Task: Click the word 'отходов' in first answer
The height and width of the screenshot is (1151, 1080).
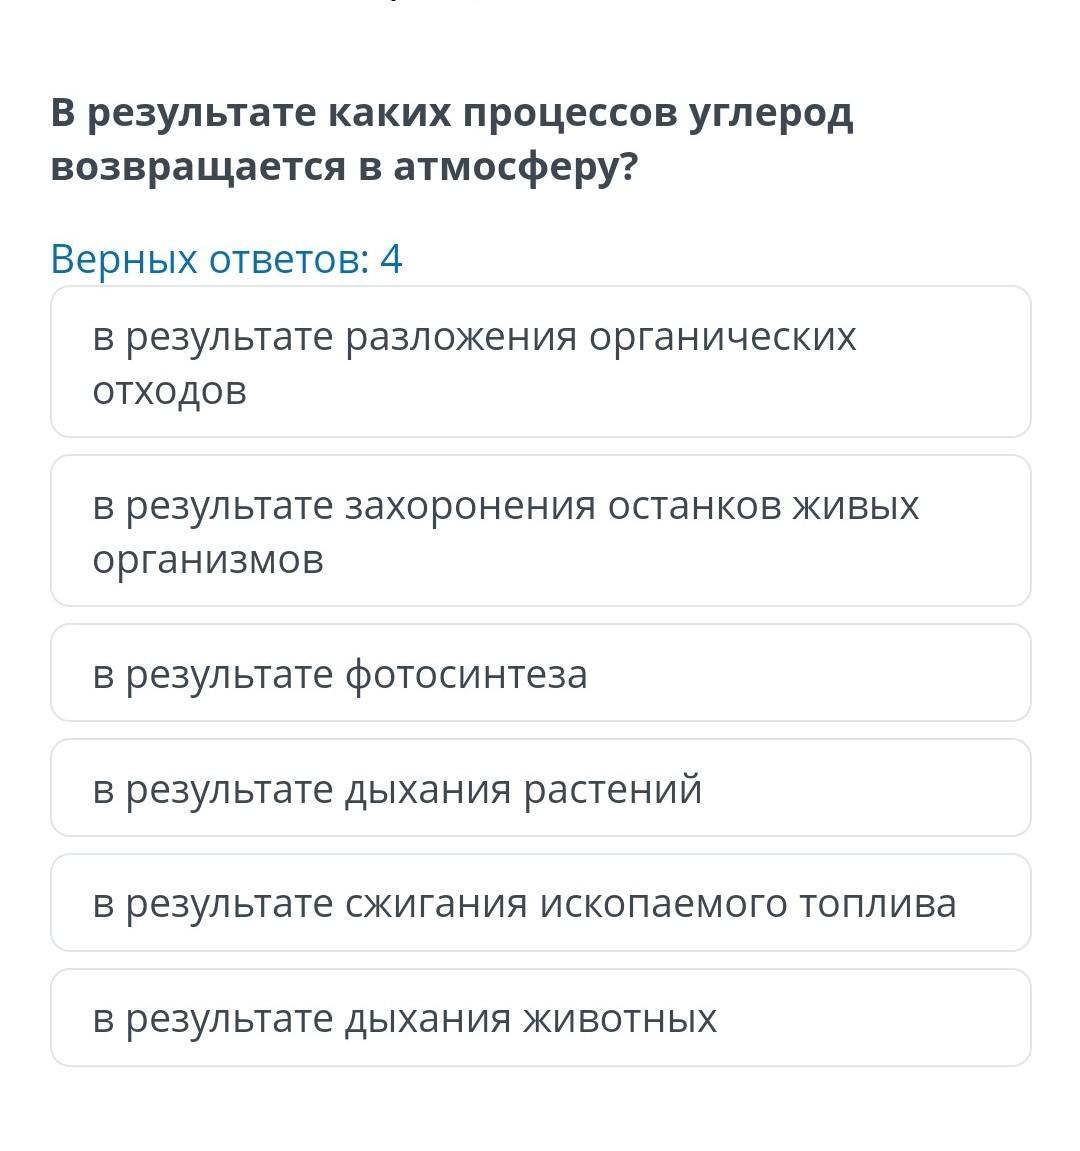Action: tap(169, 390)
